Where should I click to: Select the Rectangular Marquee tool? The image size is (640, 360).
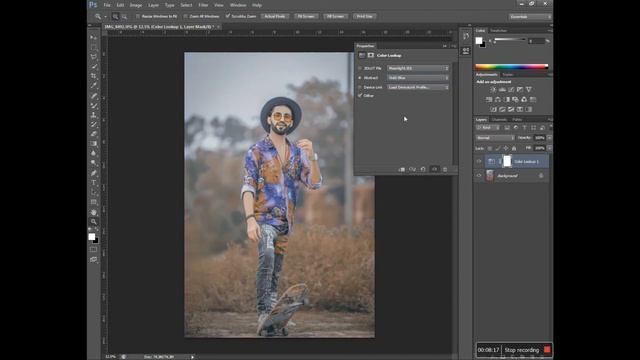(x=94, y=47)
